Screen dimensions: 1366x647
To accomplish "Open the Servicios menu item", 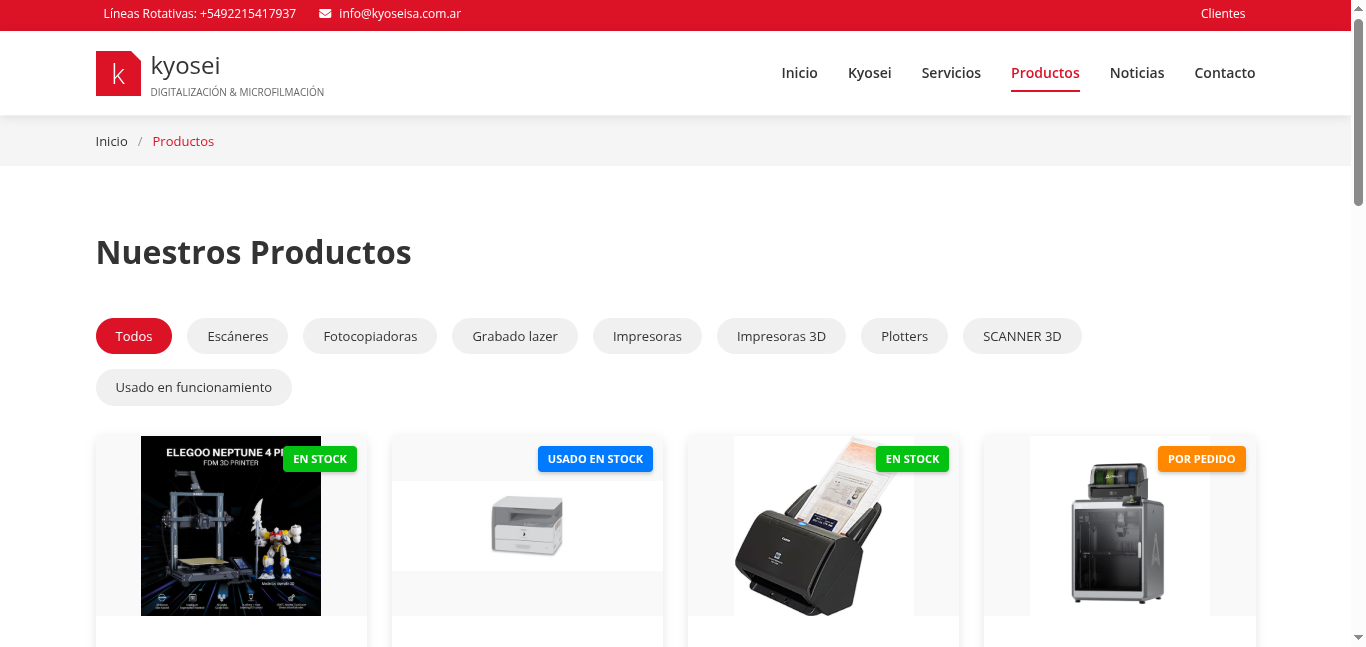I will pyautogui.click(x=951, y=72).
